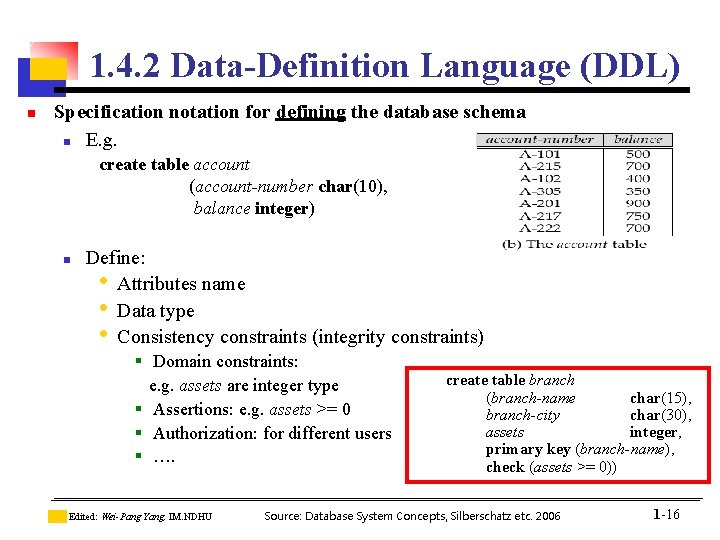
Task: Click 'check (assets >= 0))' line
Action: tap(551, 467)
